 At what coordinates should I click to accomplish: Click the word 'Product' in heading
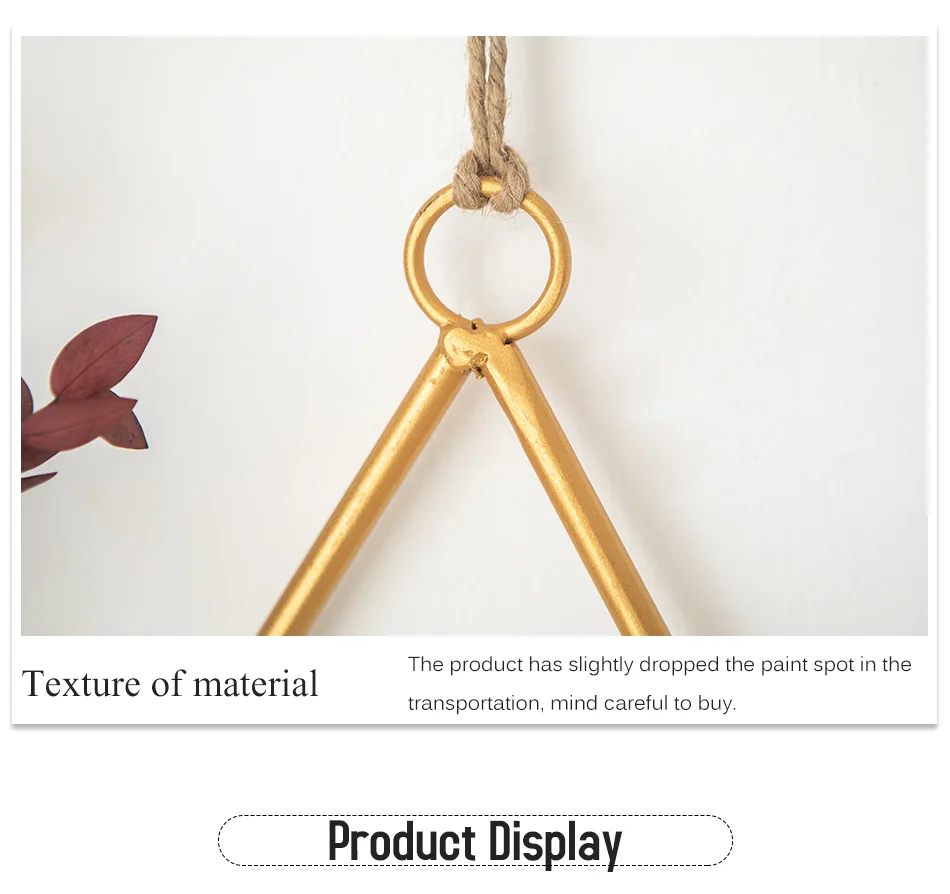pos(401,841)
